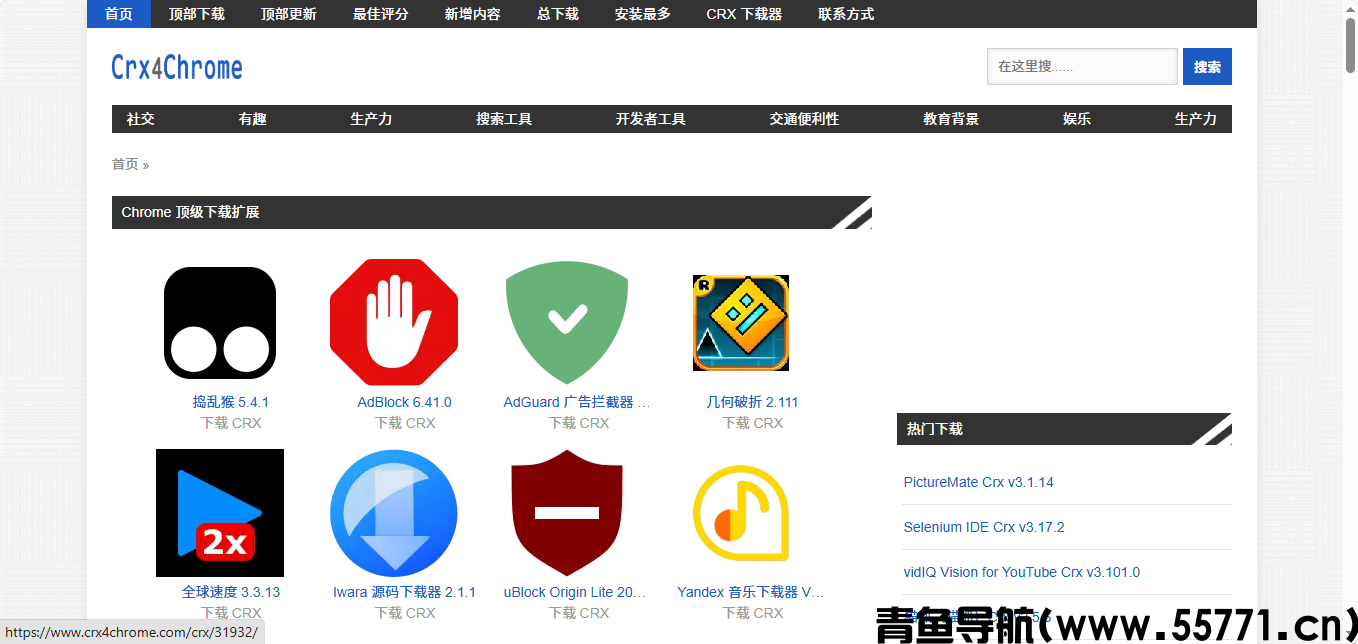The height and width of the screenshot is (644, 1358).
Task: Focus the 在这里搜 search field
Action: tap(1082, 67)
